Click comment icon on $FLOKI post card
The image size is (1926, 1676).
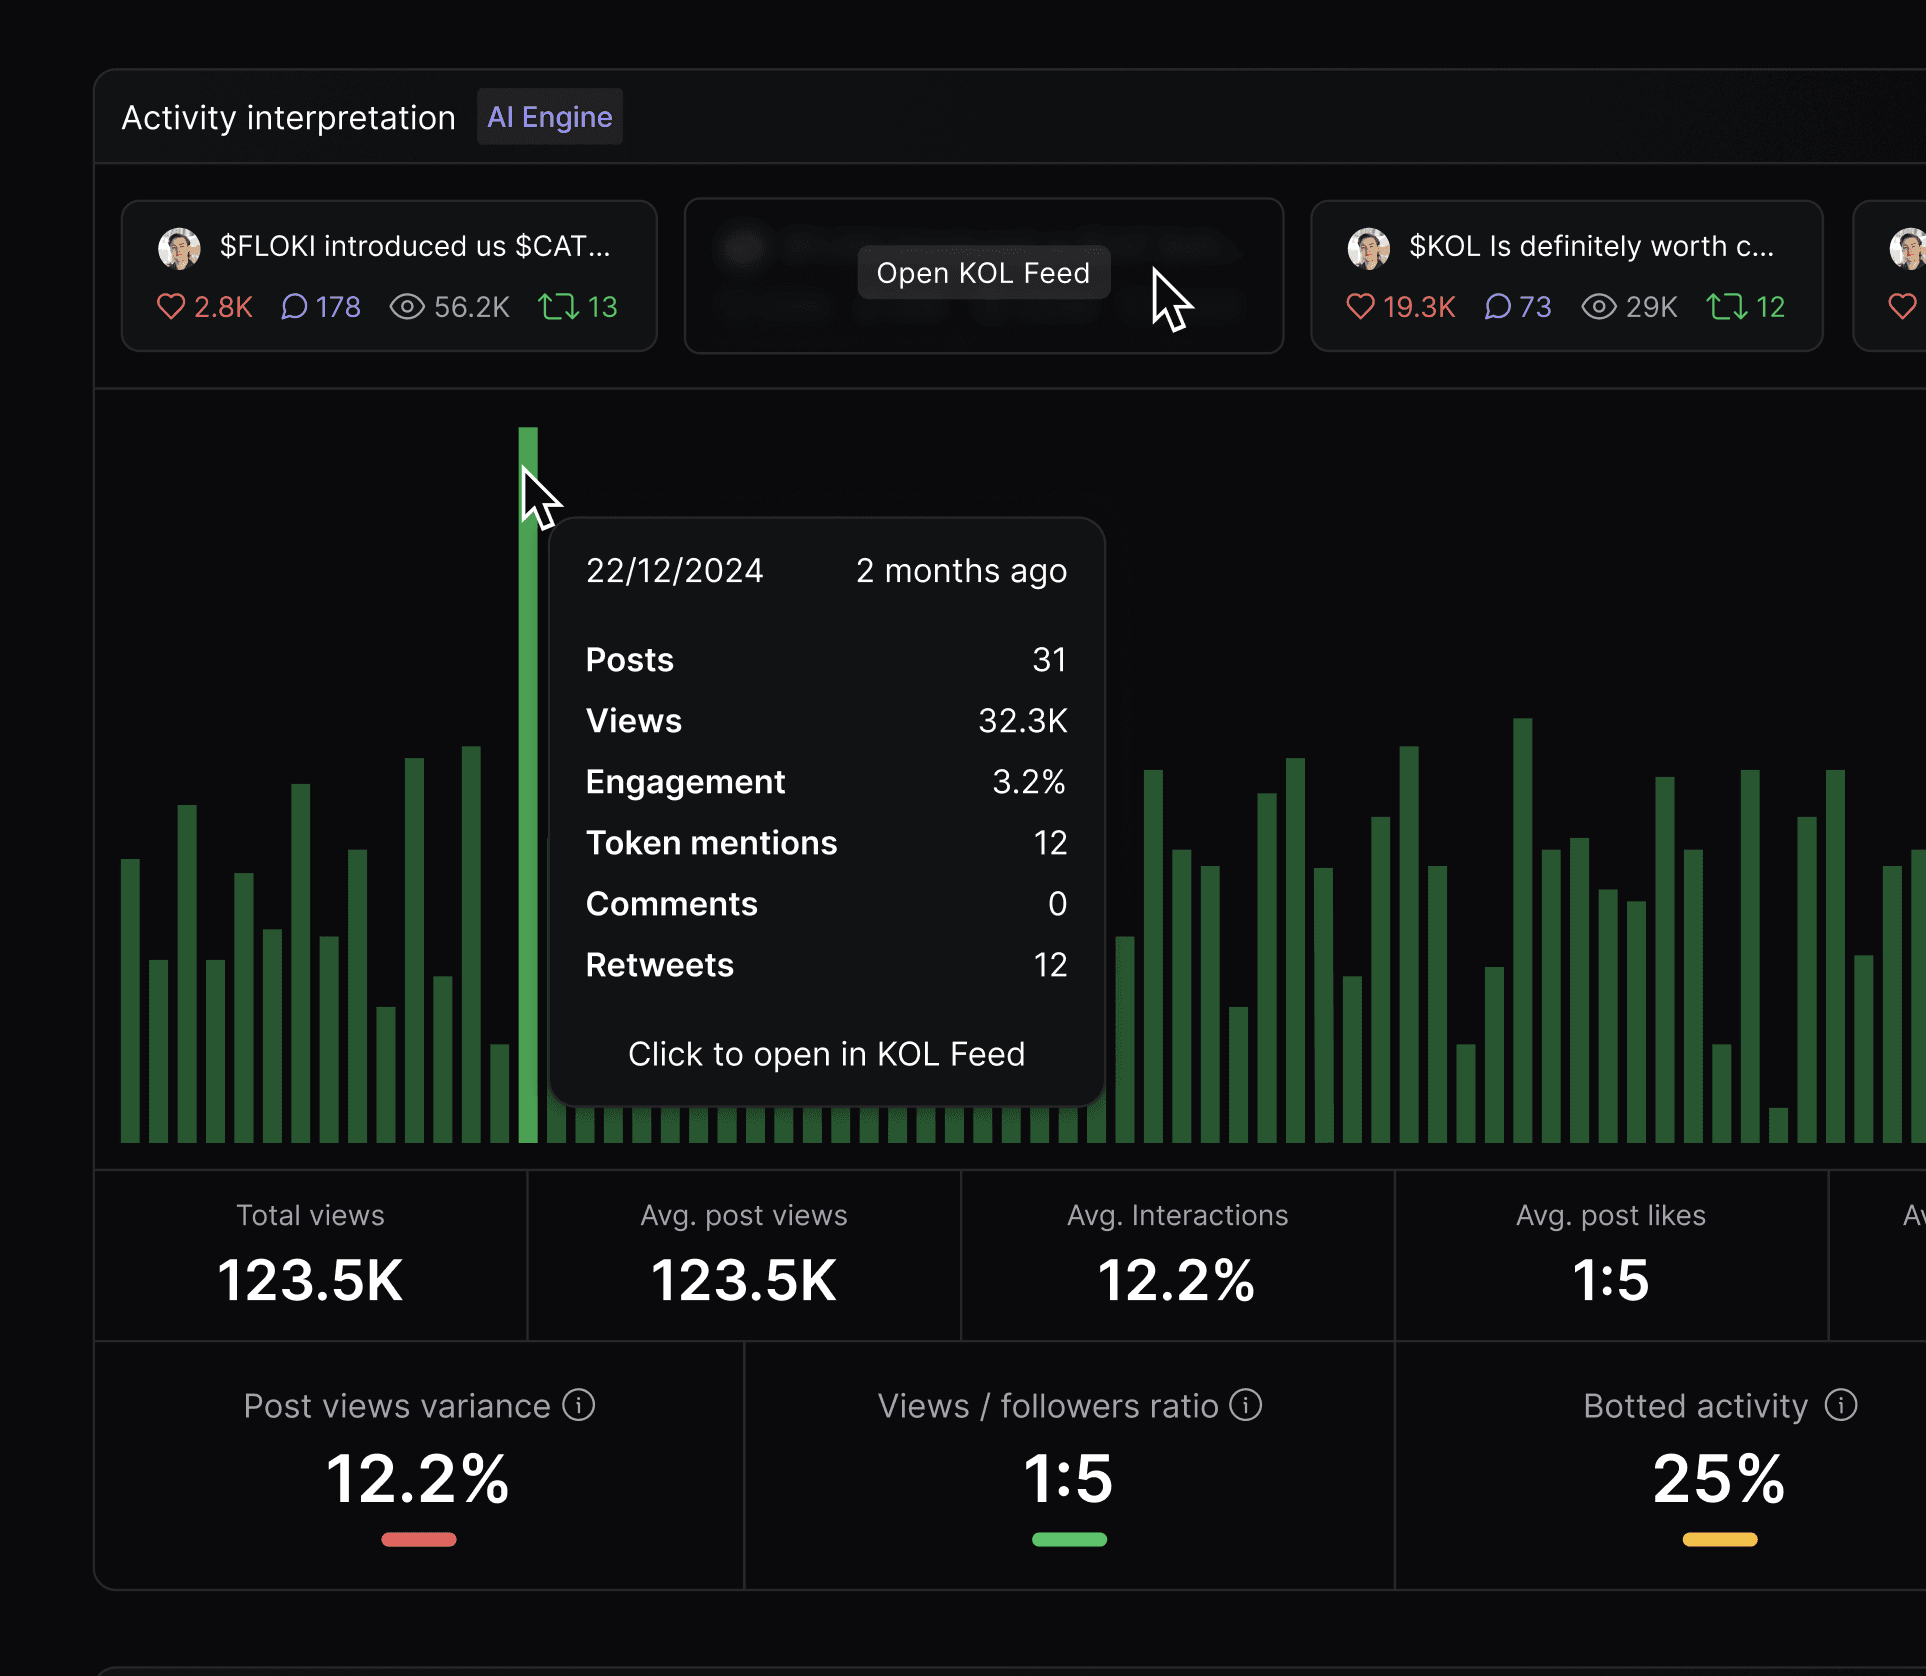tap(294, 306)
